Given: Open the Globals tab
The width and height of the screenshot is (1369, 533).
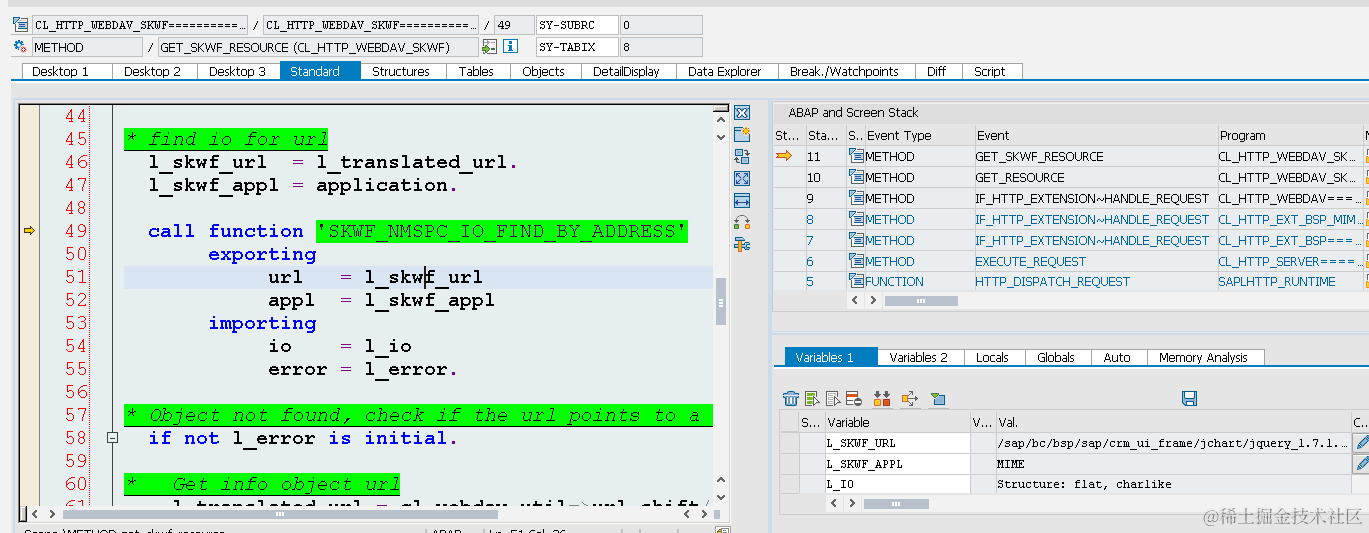Looking at the screenshot, I should (1055, 357).
